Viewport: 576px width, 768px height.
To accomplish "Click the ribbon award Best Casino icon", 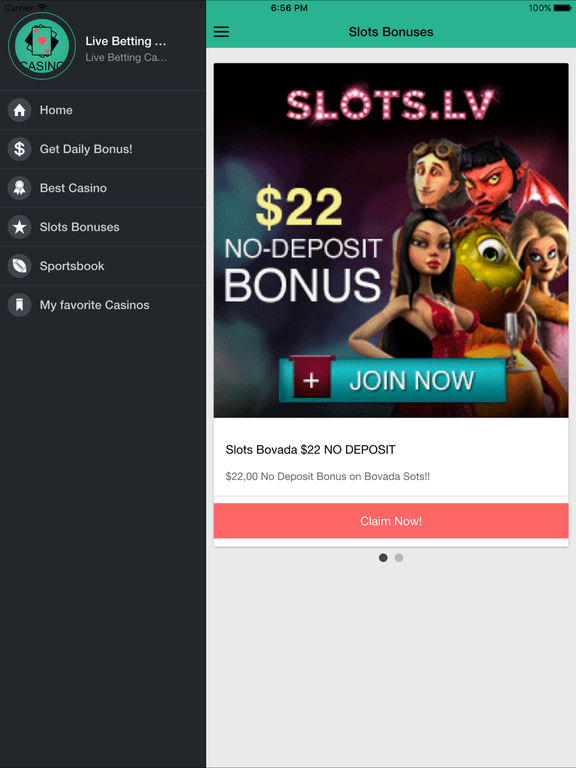I will 20,188.
